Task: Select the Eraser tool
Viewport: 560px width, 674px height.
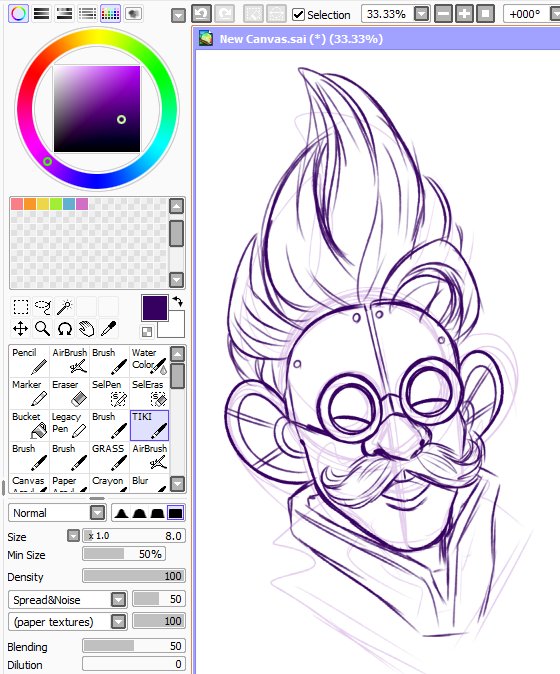Action: point(69,393)
